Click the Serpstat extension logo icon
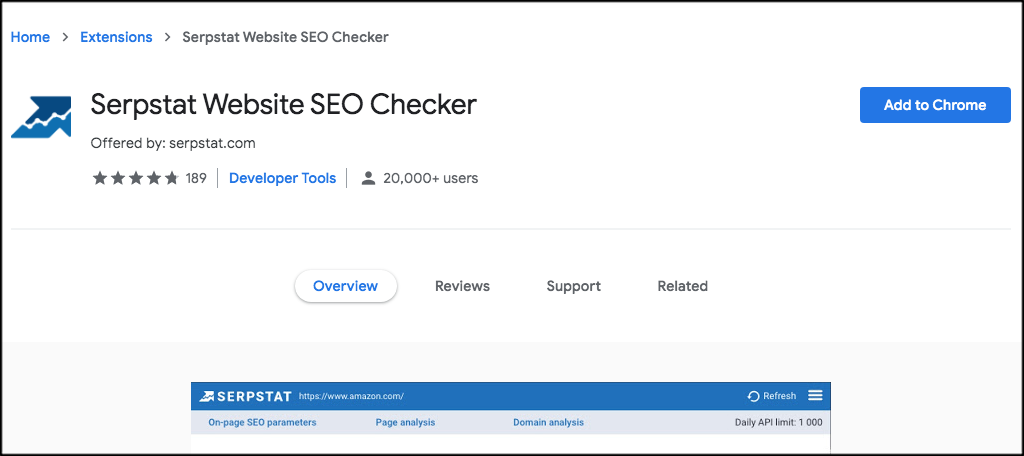Screen dimensions: 1024x456 40,118
